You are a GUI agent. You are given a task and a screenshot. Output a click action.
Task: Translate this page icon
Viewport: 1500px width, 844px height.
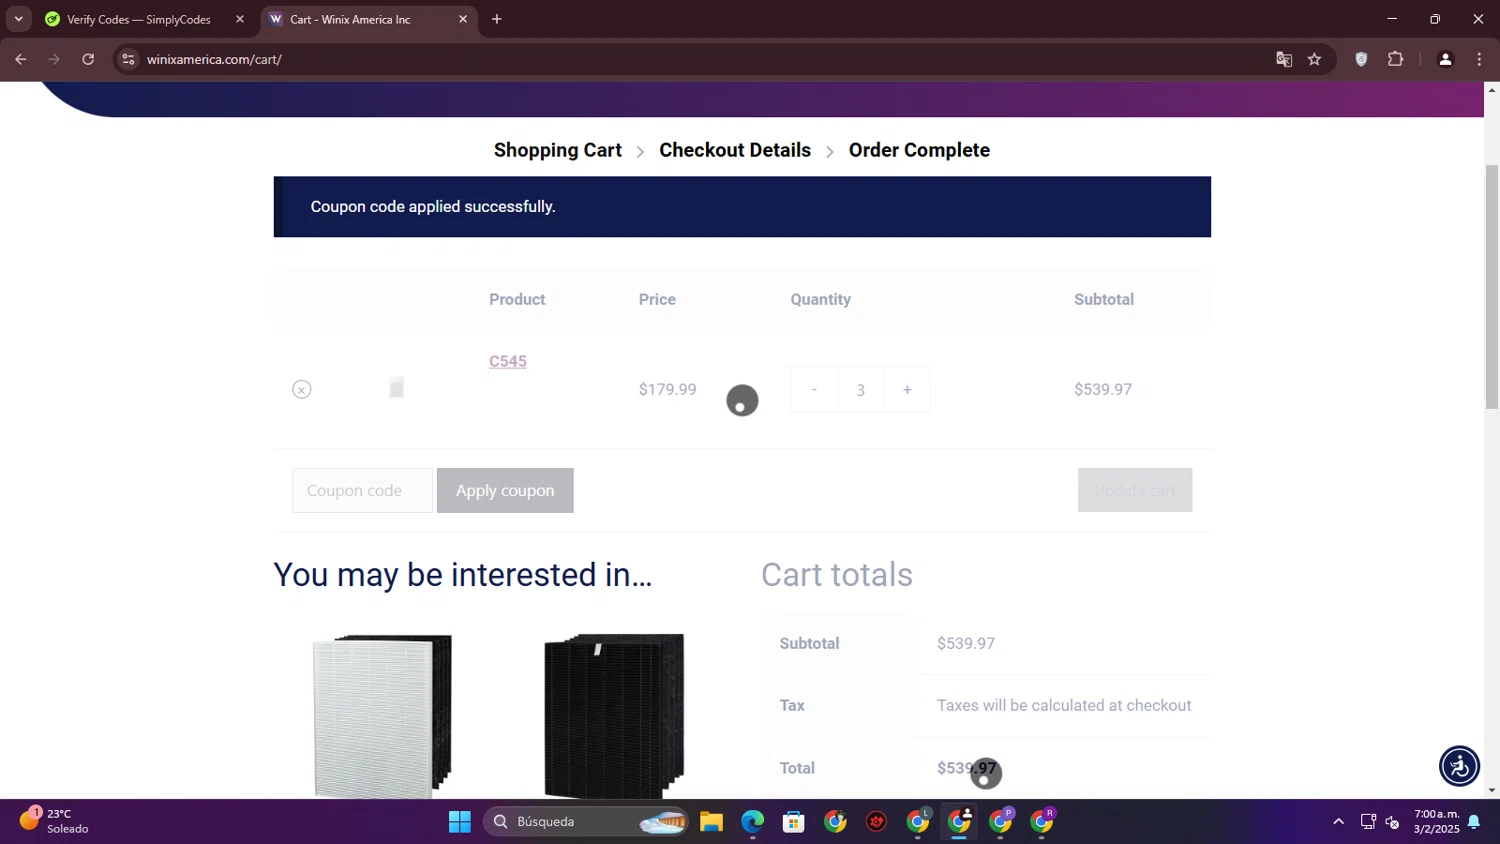click(x=1284, y=59)
